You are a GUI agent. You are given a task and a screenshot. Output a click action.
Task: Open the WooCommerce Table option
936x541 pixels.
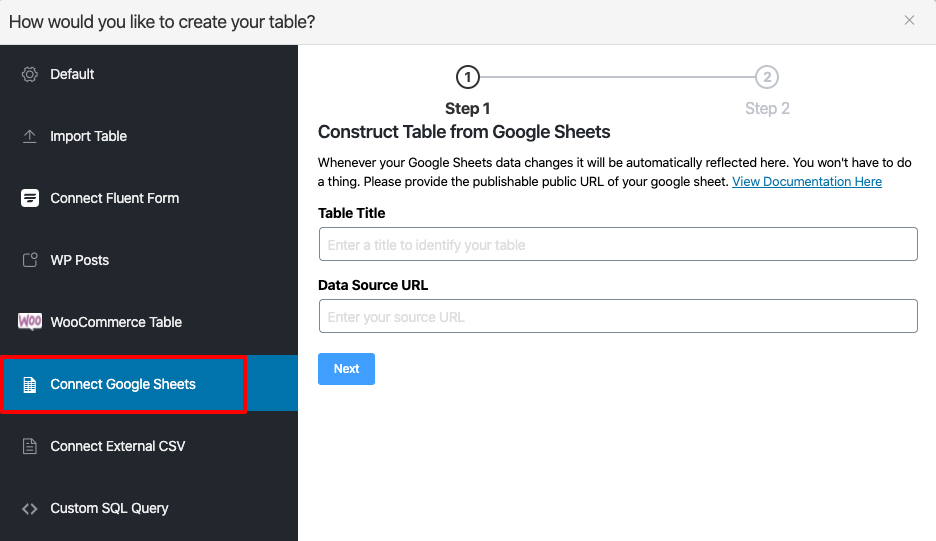tap(116, 322)
